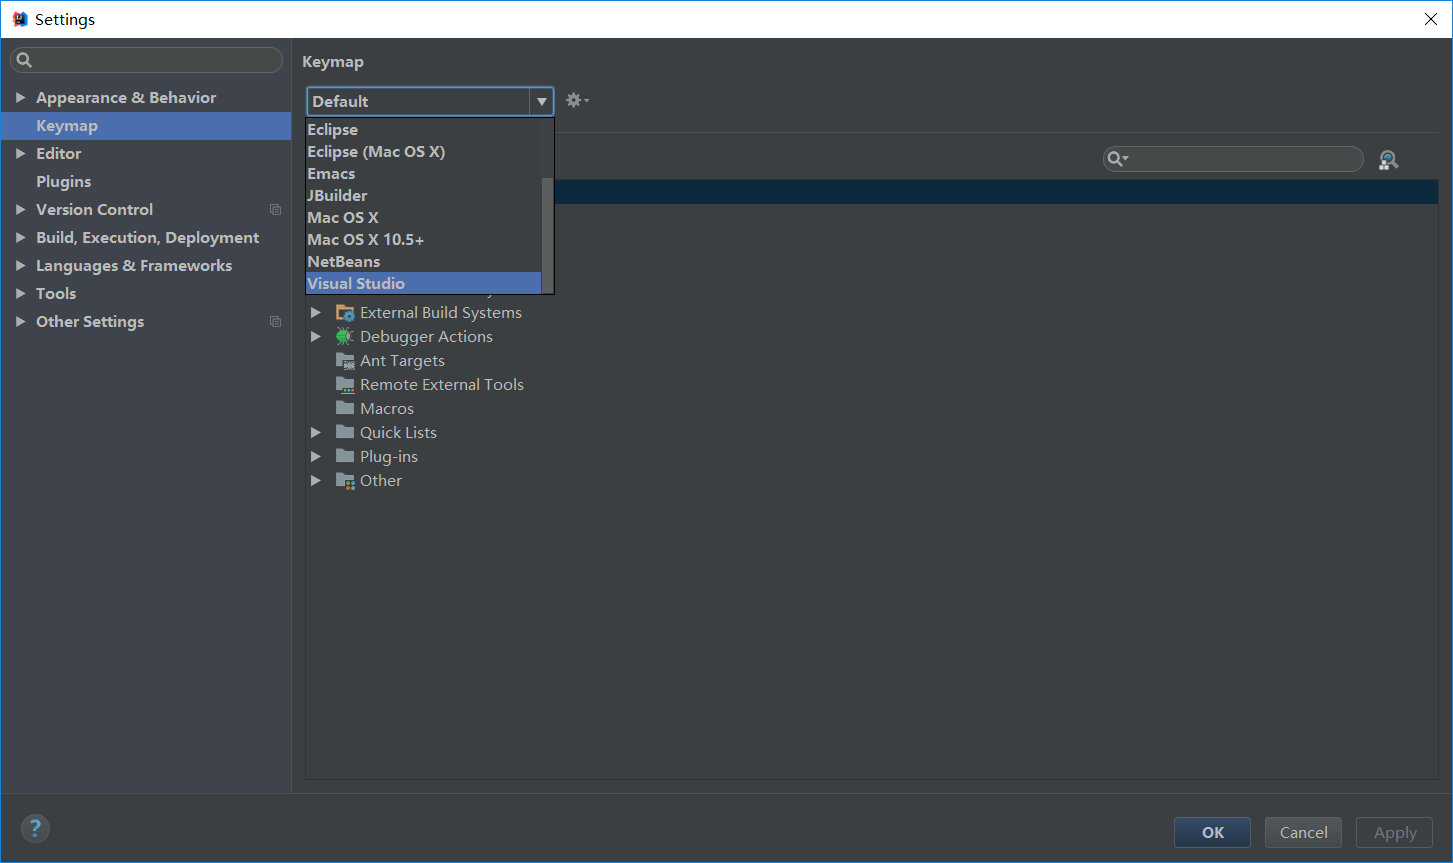Click the Cancel button
Viewport: 1453px width, 863px height.
coord(1304,832)
